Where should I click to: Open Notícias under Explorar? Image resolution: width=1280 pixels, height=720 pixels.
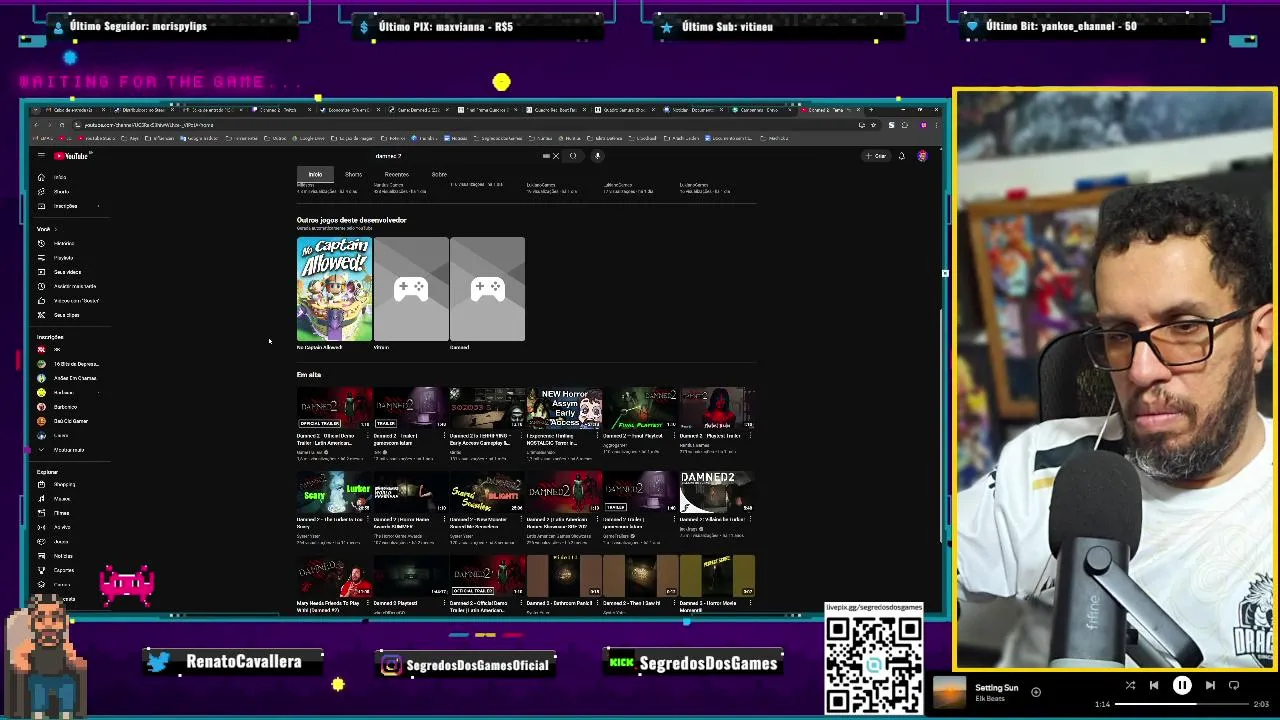click(x=62, y=556)
